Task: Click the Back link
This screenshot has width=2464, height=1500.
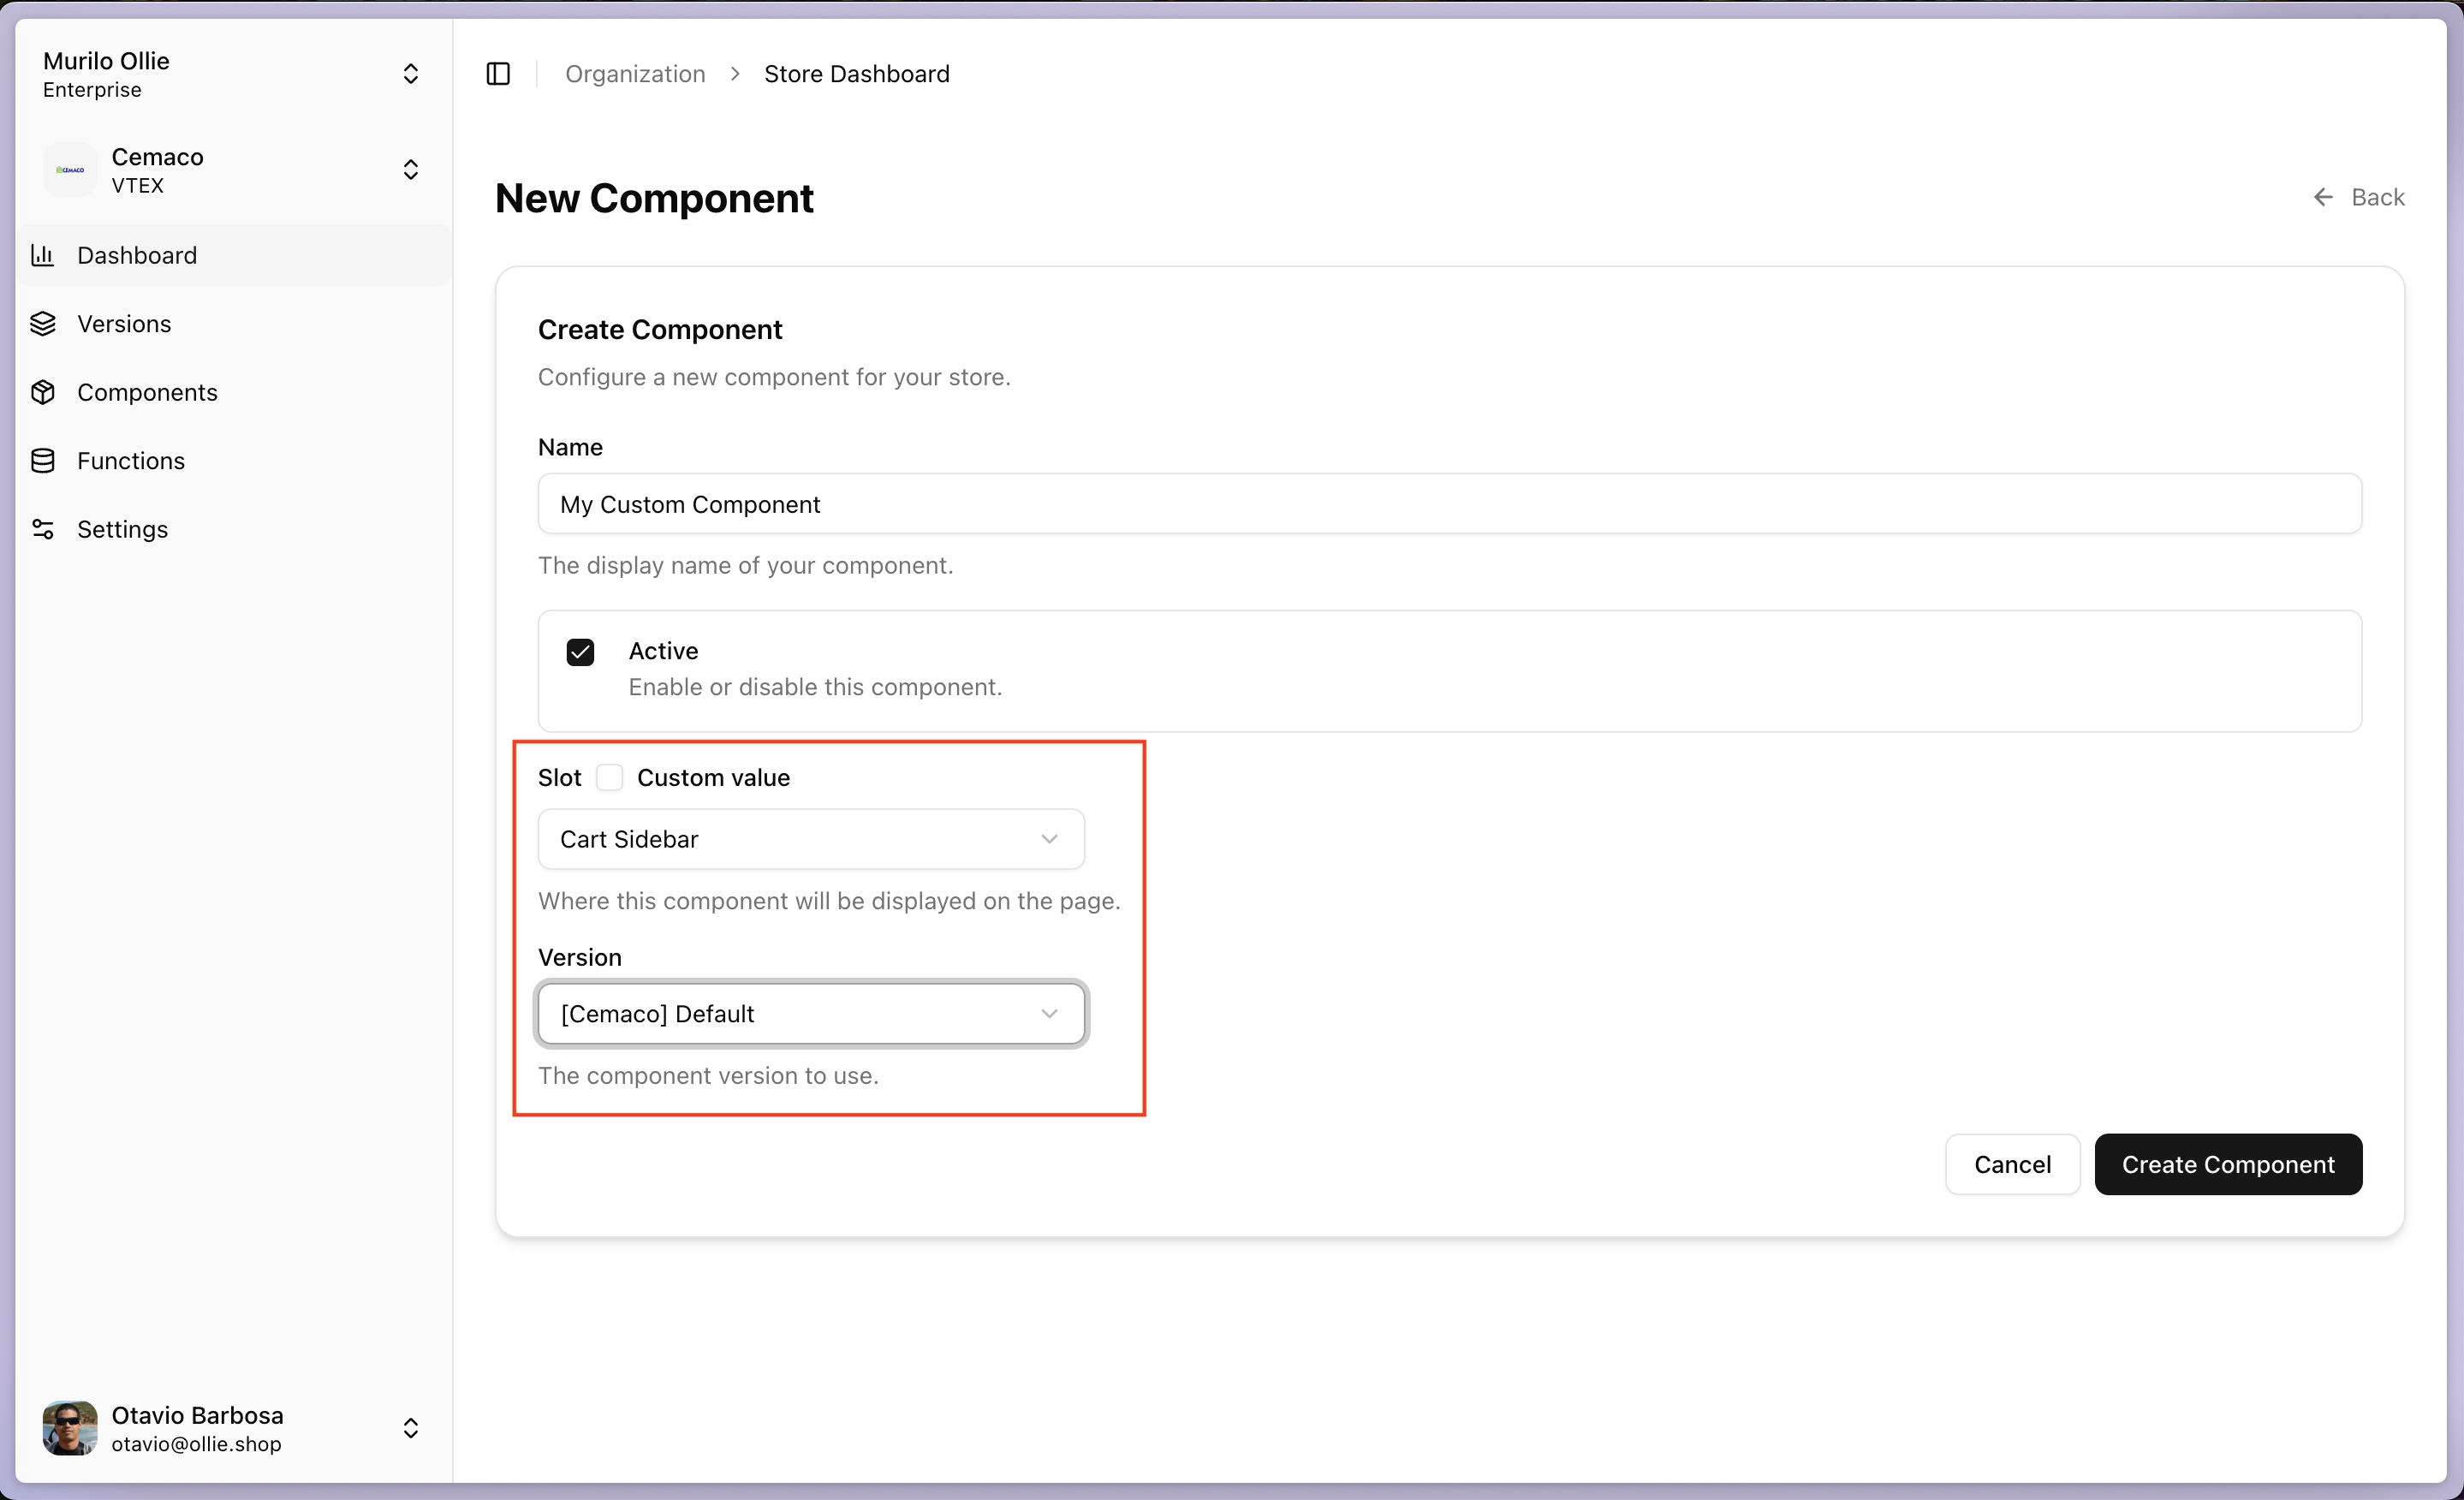Action: point(2359,197)
